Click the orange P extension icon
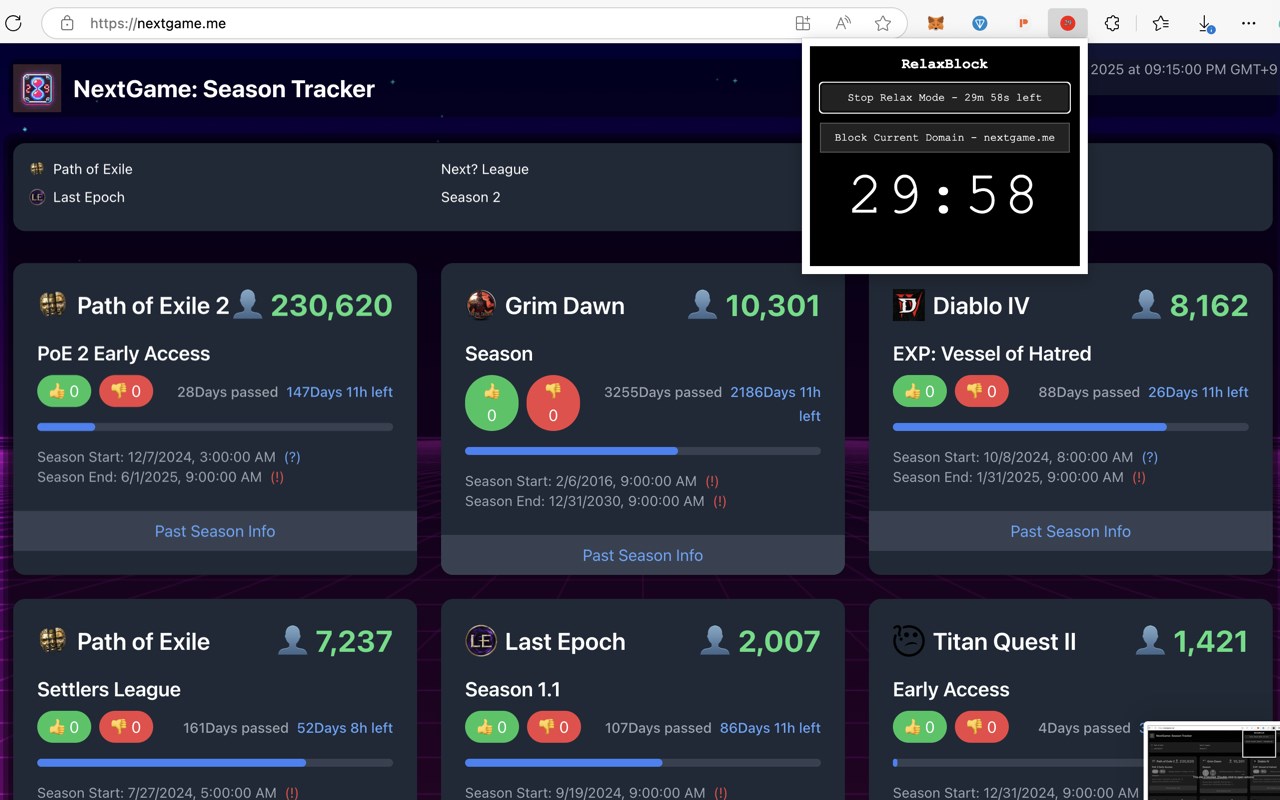 [x=1023, y=23]
